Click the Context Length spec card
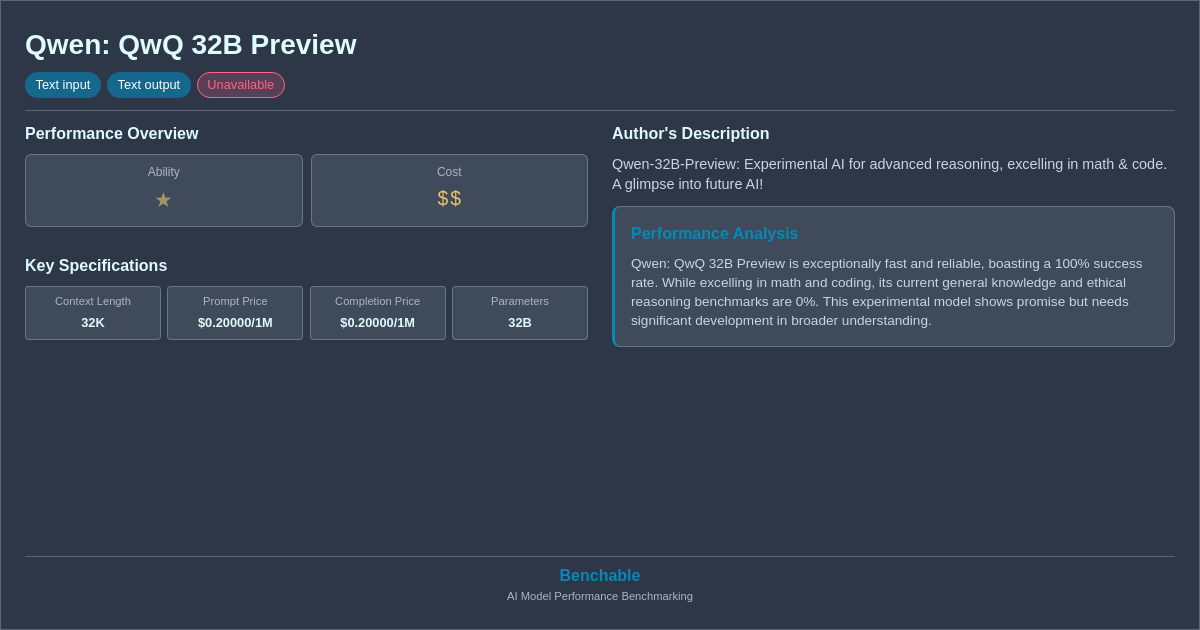The width and height of the screenshot is (1200, 630). pyautogui.click(x=92, y=313)
